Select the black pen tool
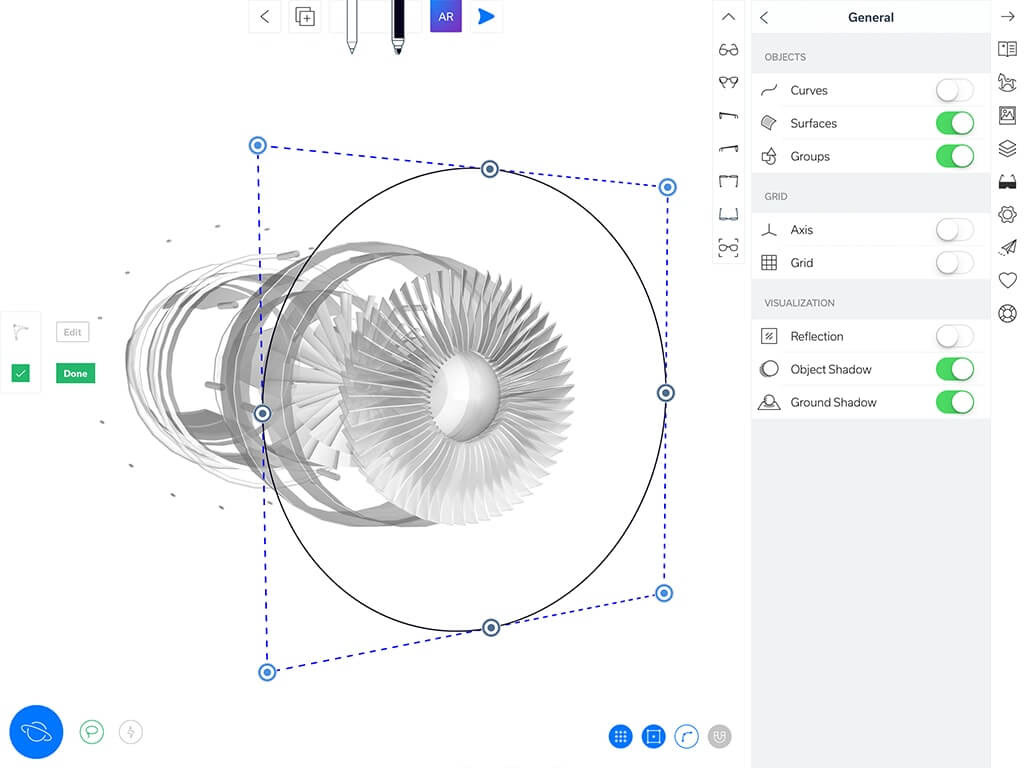The width and height of the screenshot is (1024, 768). click(x=398, y=26)
